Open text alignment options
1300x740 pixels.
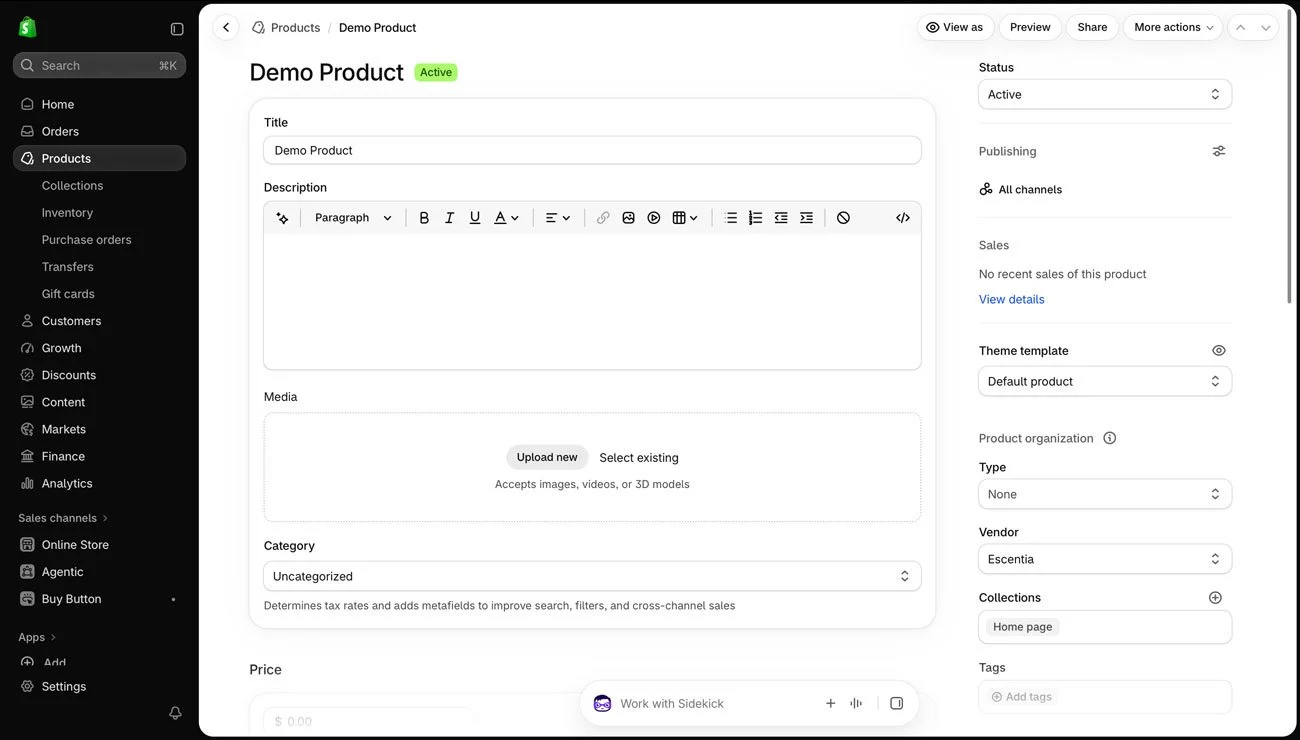tap(558, 218)
